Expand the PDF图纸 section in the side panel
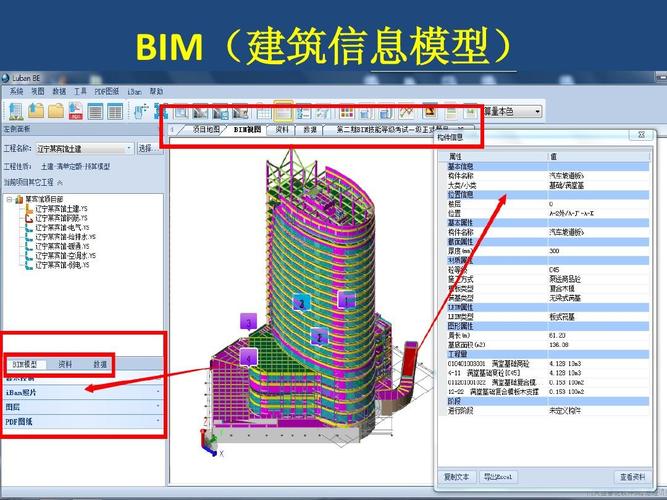The width and height of the screenshot is (667, 500). 83,421
